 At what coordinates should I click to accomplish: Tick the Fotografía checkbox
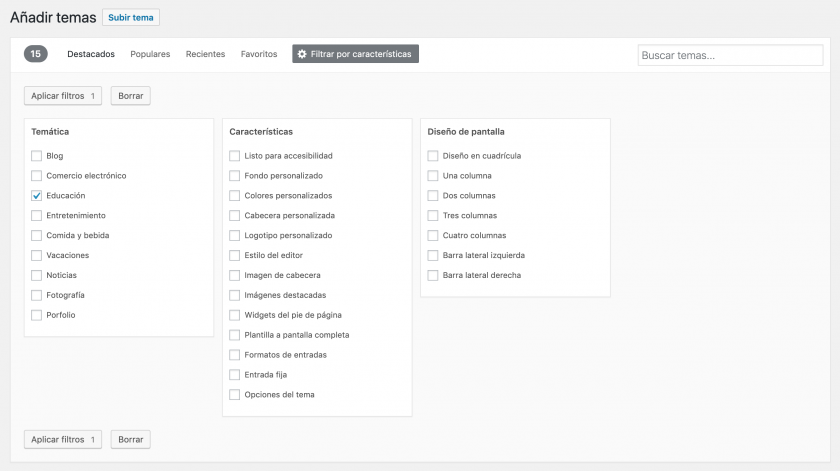37,295
